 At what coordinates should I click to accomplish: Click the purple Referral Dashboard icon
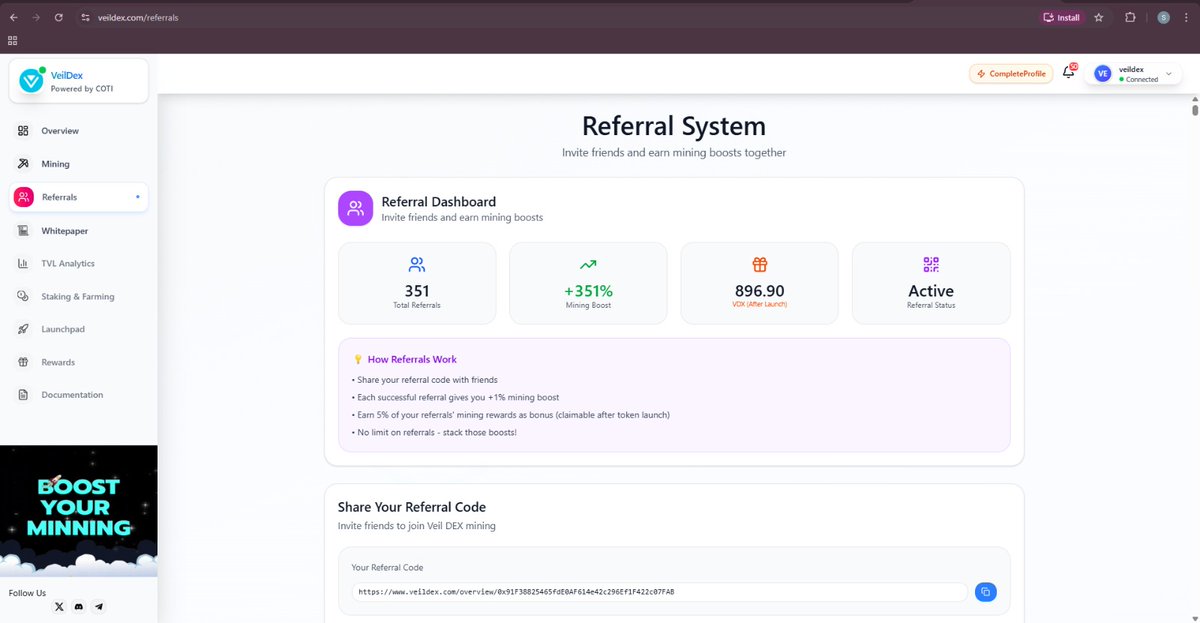355,209
